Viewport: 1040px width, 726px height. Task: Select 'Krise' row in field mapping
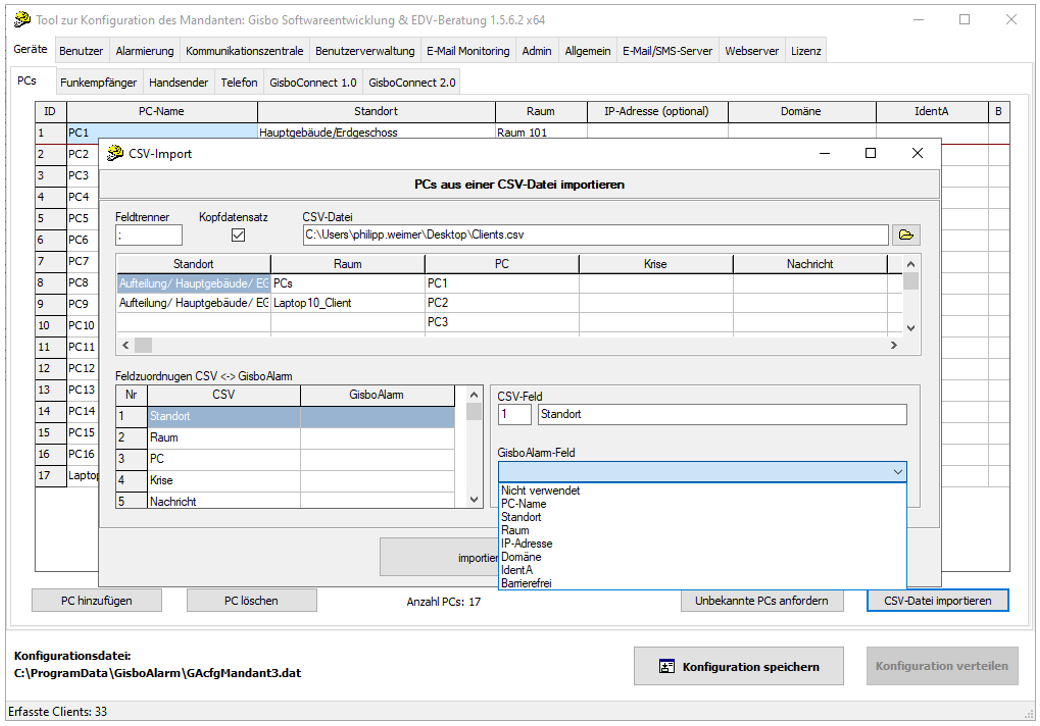tap(285, 480)
